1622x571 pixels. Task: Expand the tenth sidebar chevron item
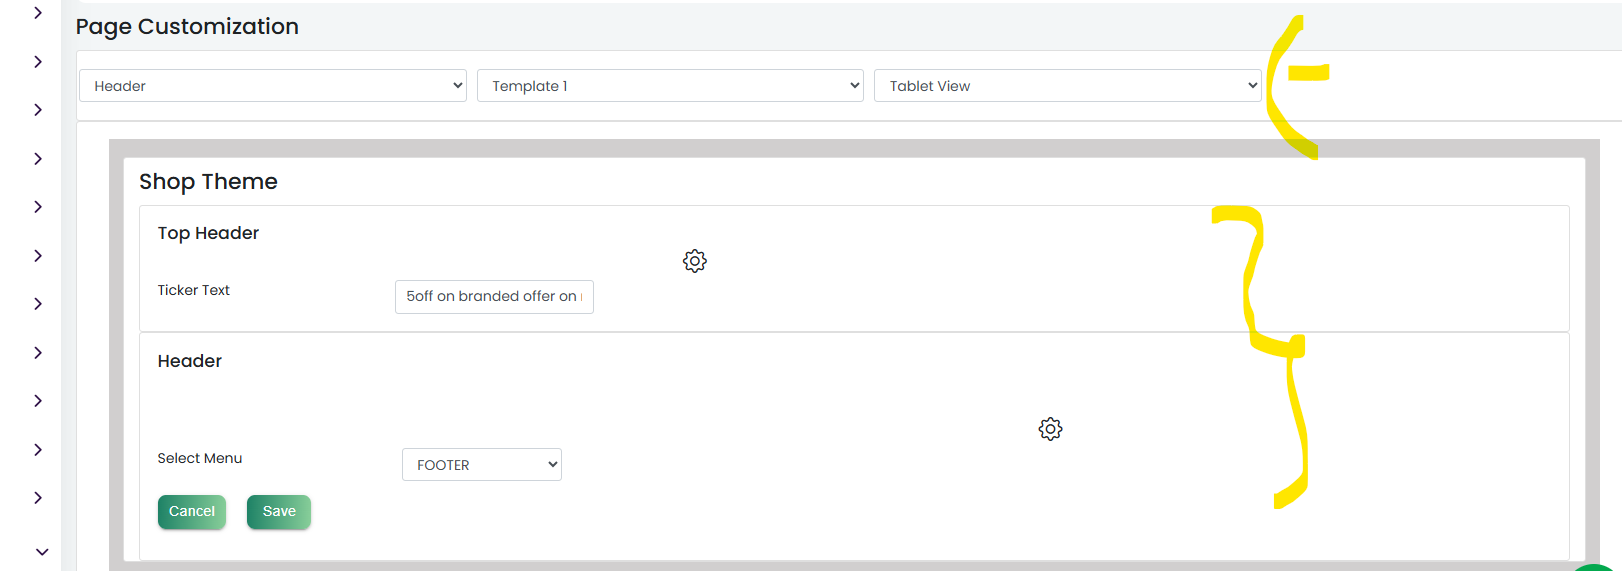coord(38,450)
